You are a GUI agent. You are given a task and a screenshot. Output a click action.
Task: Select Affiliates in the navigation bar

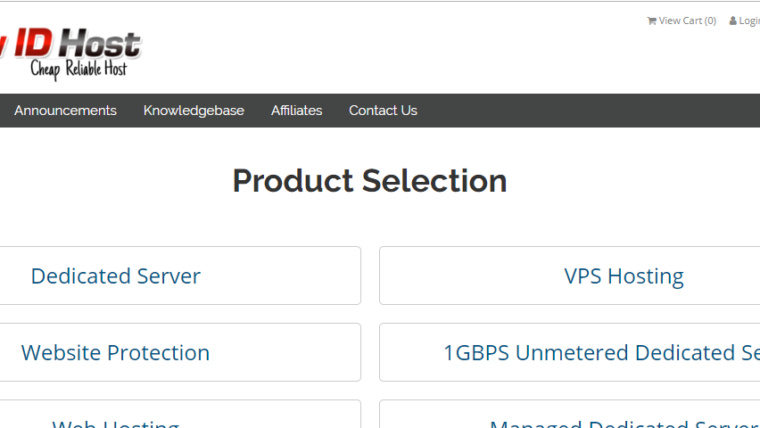click(296, 111)
